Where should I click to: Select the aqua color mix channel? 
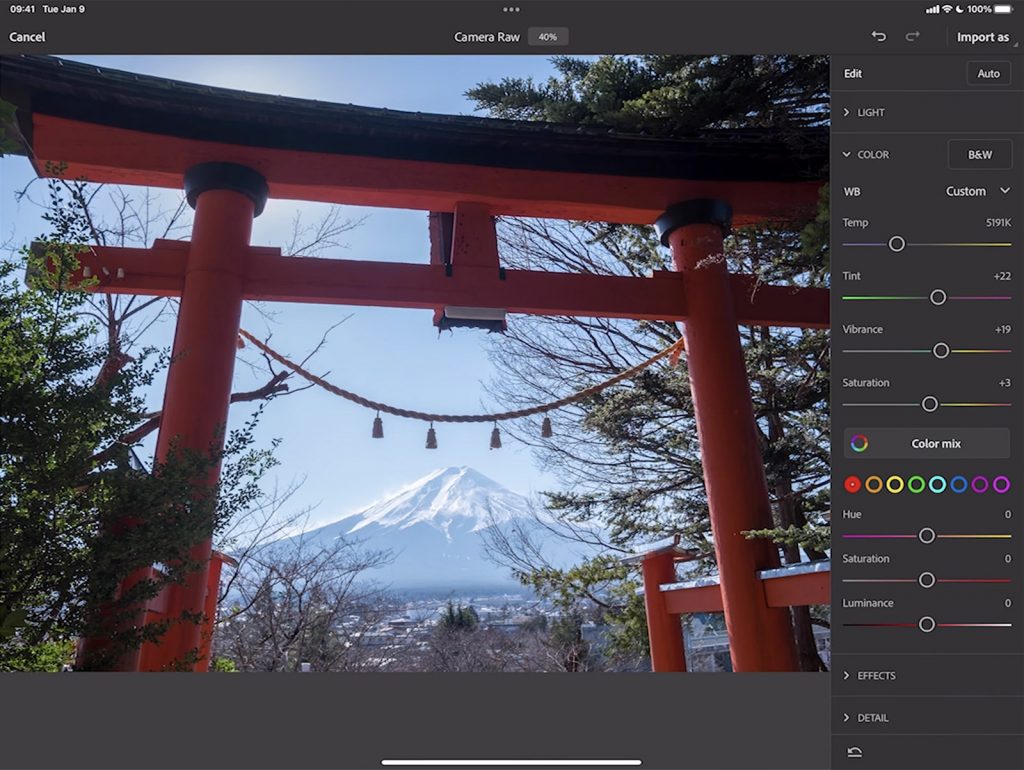pos(937,484)
